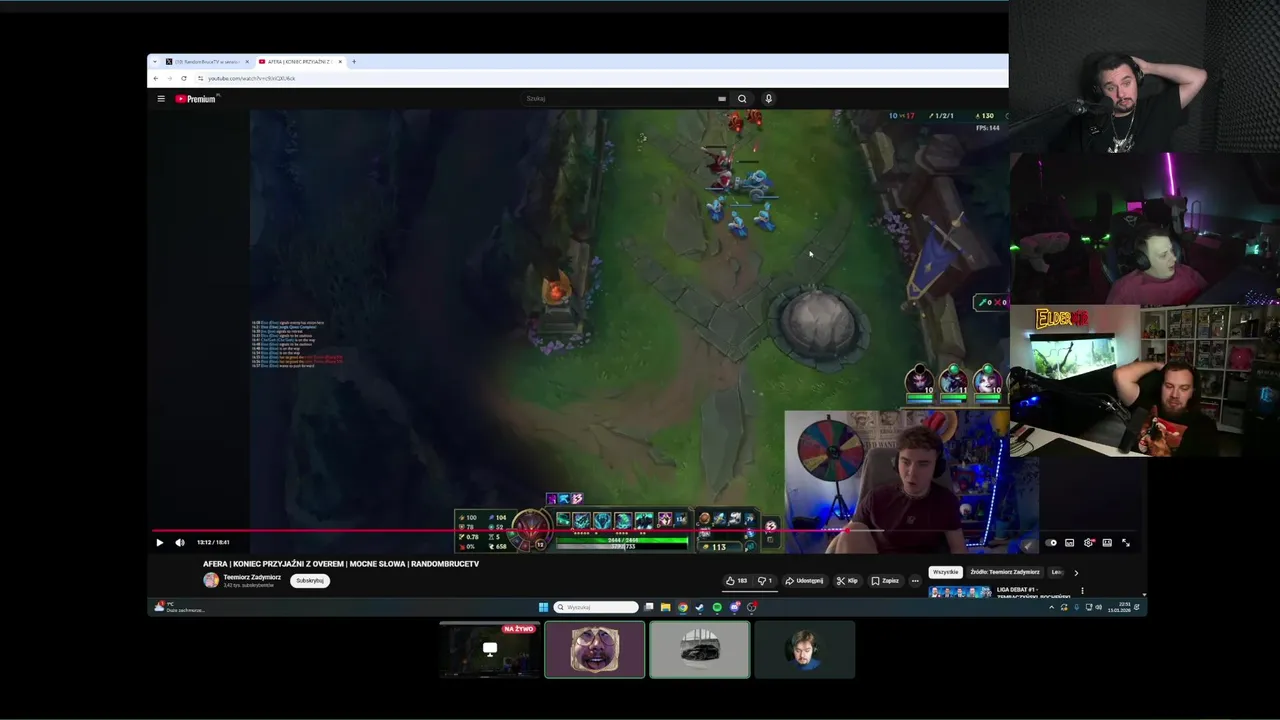Select the 'Wszystkie' filter chip
The height and width of the screenshot is (720, 1280).
coord(945,572)
